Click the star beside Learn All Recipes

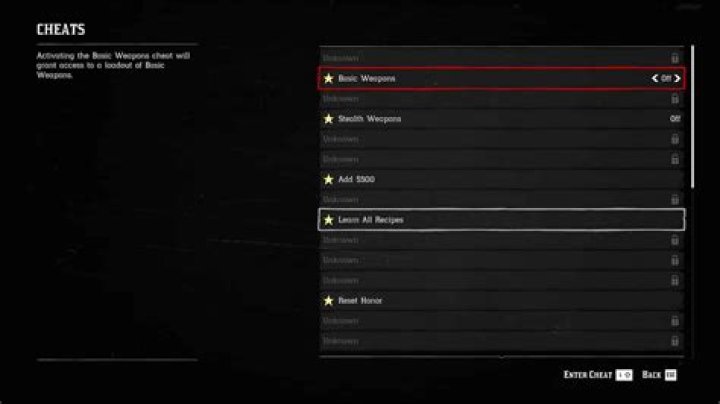[x=328, y=220]
